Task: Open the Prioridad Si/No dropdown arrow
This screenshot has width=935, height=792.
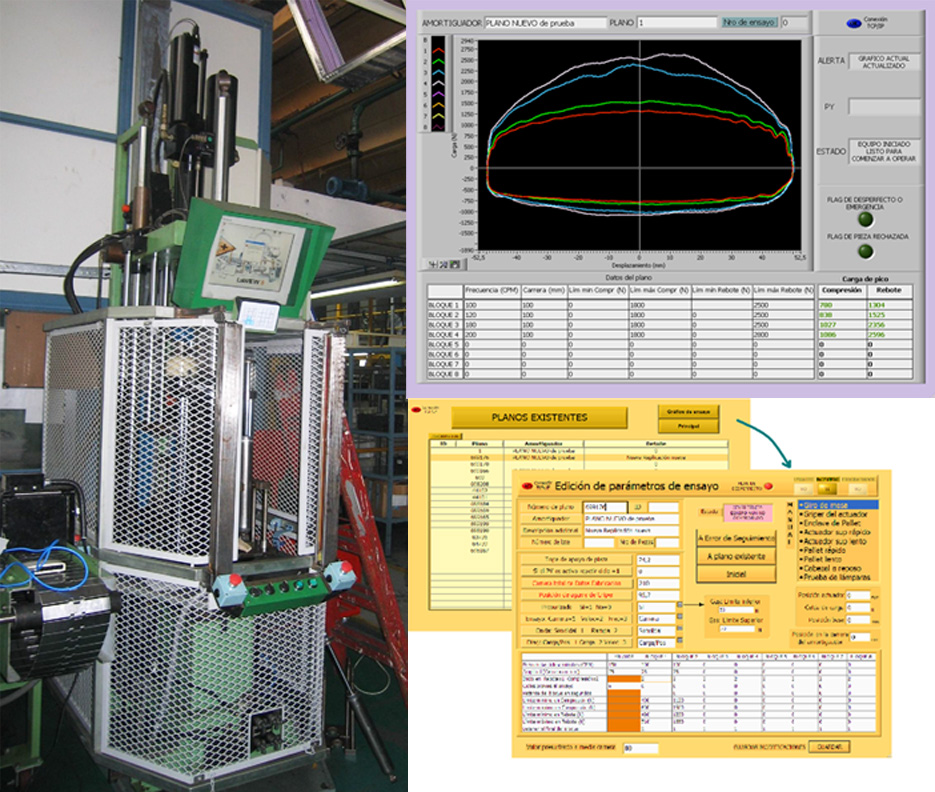Action: (679, 606)
